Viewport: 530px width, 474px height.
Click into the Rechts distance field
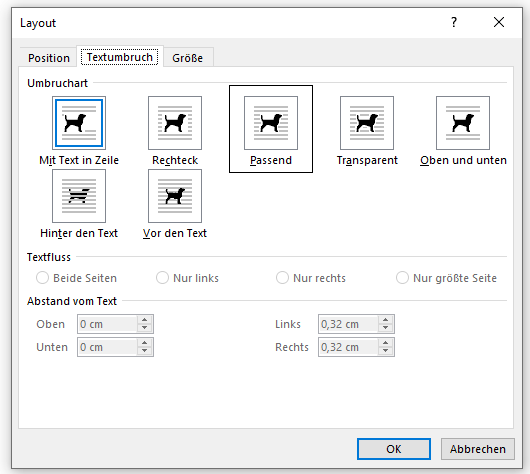click(348, 347)
